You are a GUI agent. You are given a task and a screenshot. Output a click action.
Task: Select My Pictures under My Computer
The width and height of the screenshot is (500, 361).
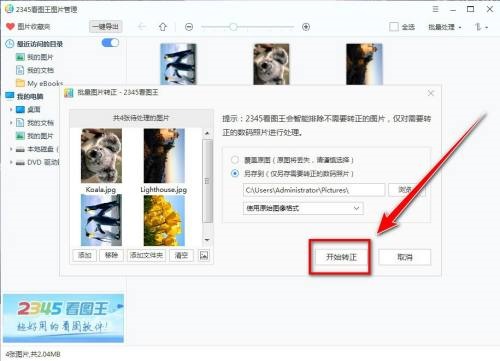35,136
